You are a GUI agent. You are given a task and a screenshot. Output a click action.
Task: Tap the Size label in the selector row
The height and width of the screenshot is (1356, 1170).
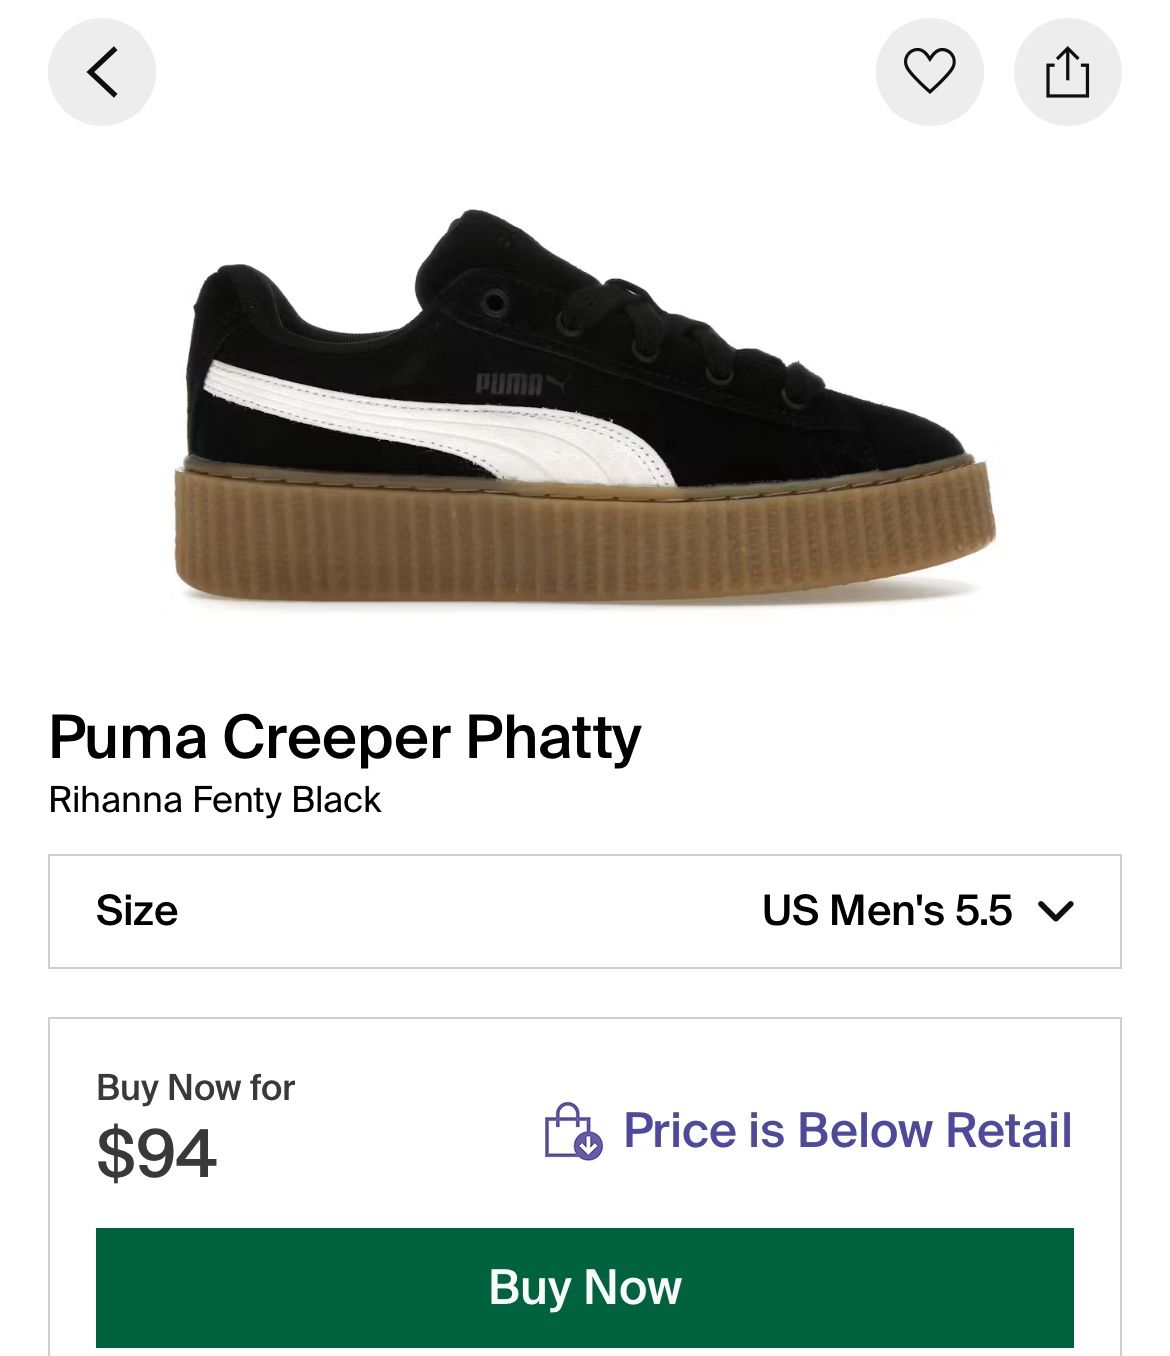click(137, 911)
